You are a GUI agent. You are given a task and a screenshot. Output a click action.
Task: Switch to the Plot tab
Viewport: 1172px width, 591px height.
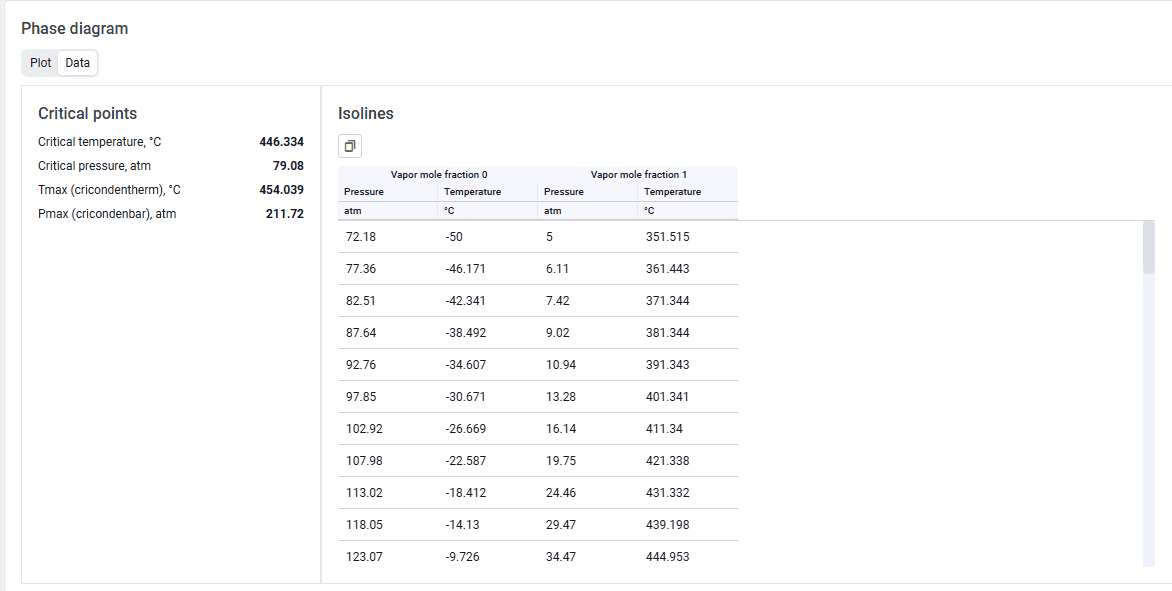point(40,63)
